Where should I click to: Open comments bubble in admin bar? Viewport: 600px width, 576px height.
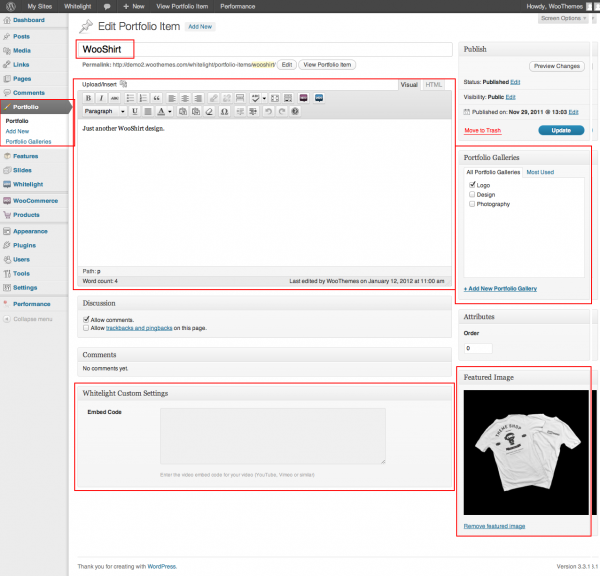[107, 7]
